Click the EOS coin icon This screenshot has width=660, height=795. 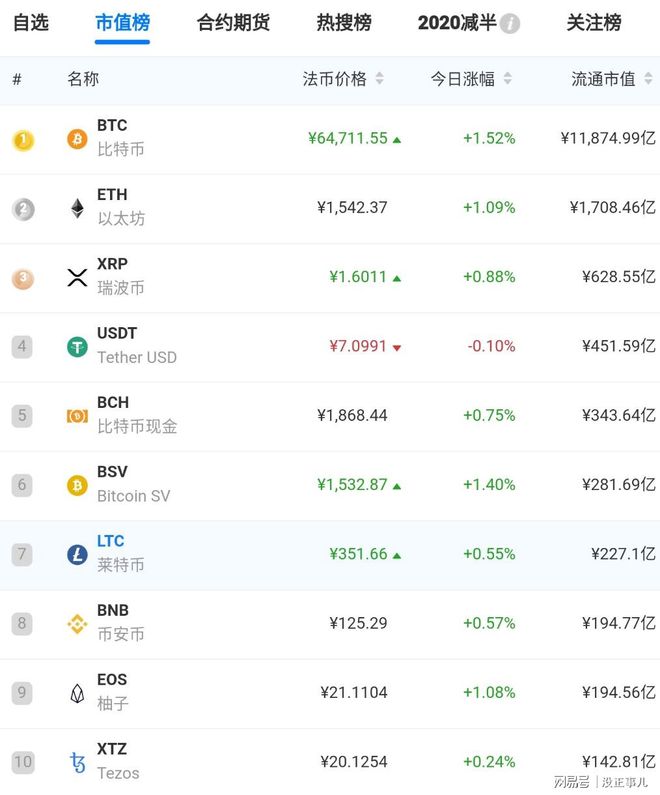coord(77,693)
